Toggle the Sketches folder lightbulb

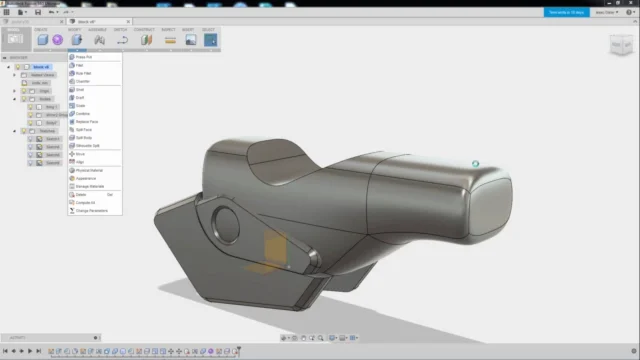(x=24, y=131)
